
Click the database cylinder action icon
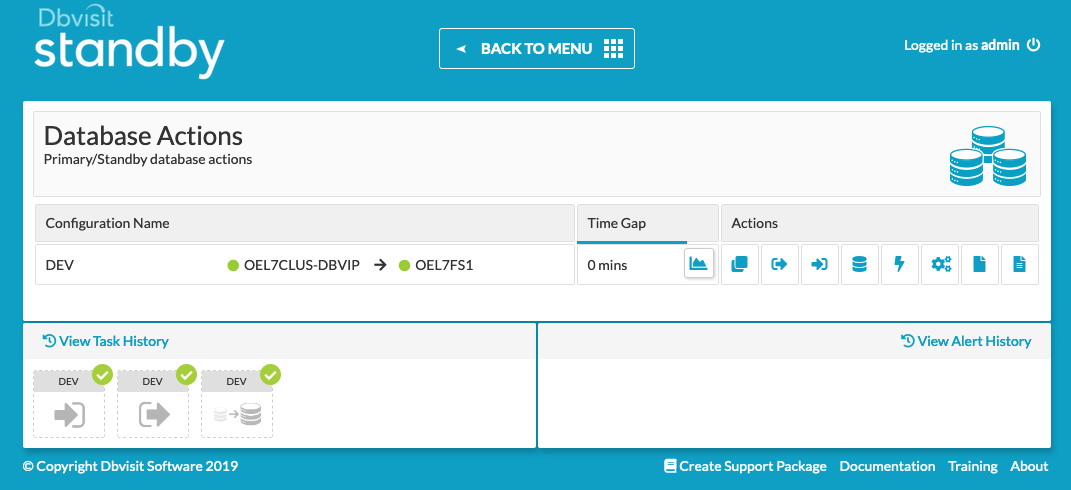[860, 264]
